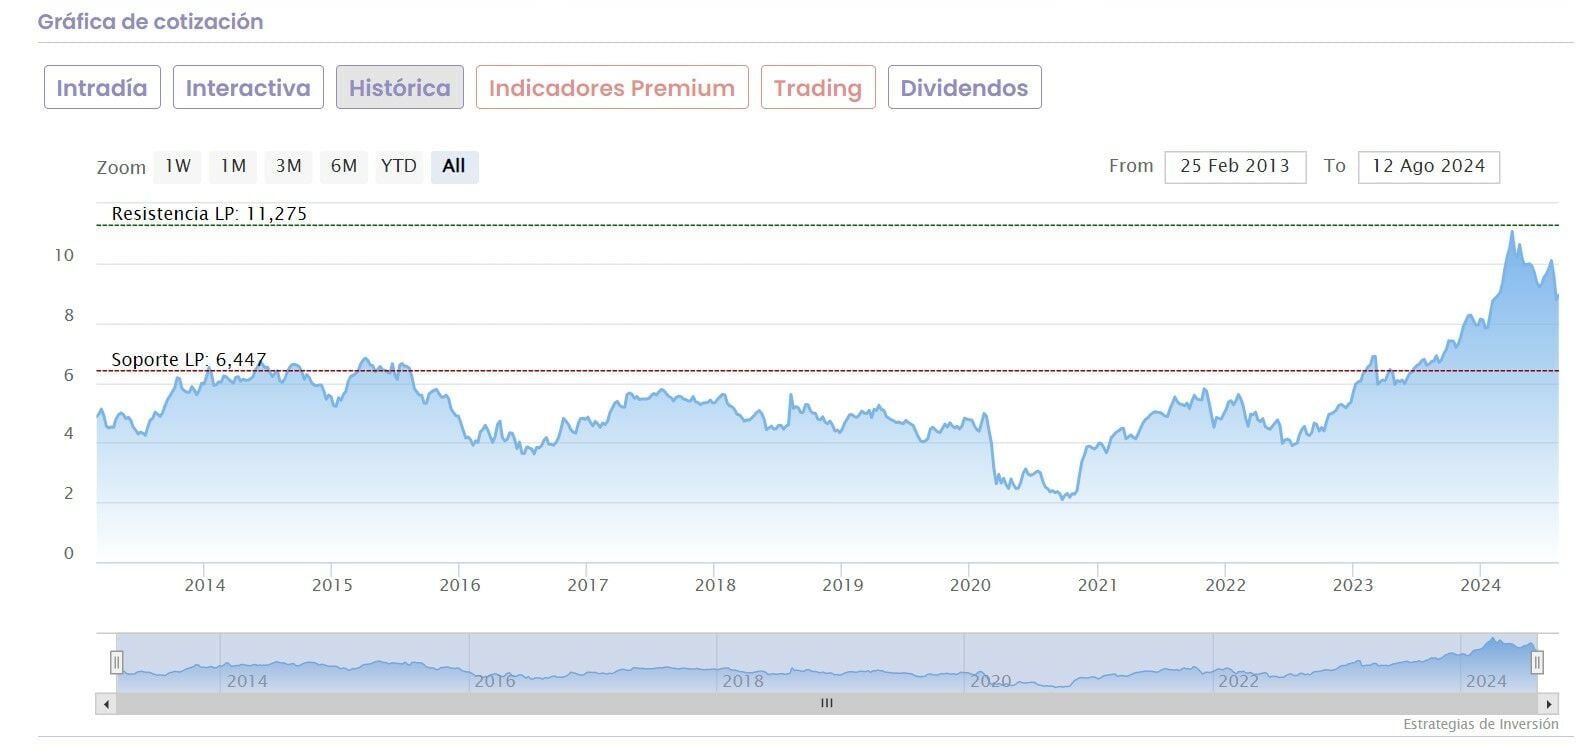This screenshot has width=1593, height=756.
Task: Set zoom range to 1M
Action: [x=233, y=166]
